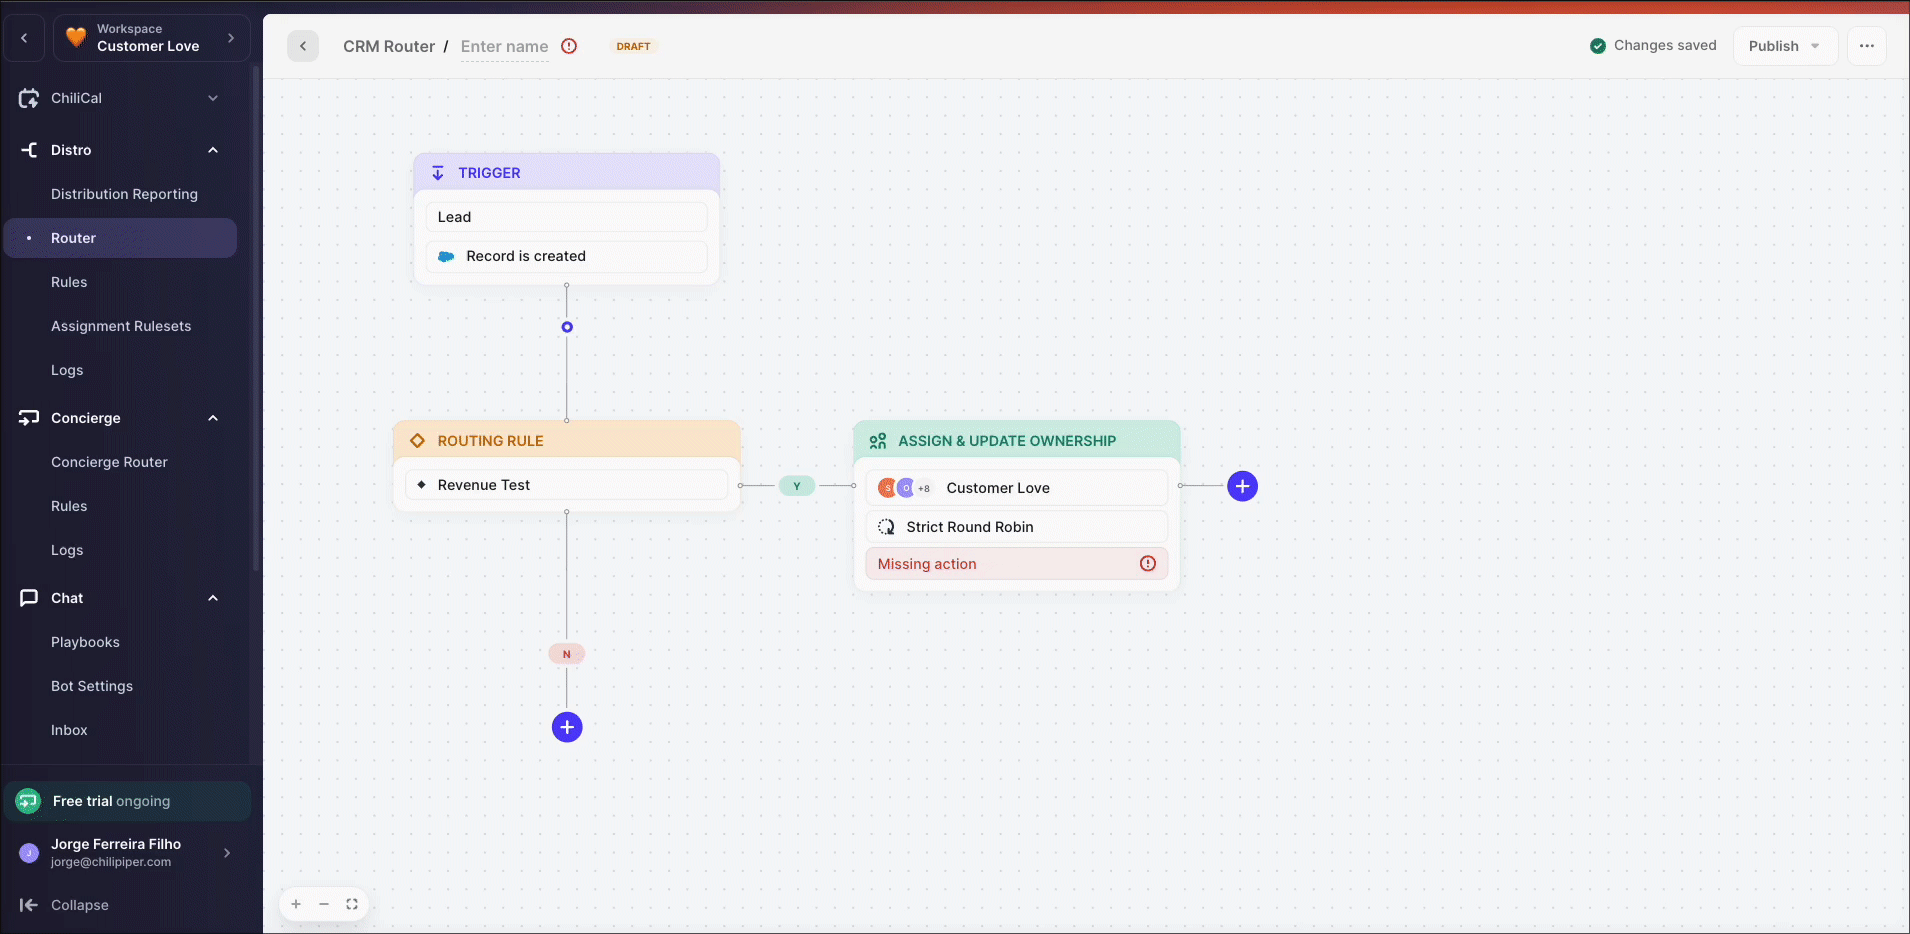The height and width of the screenshot is (934, 1910).
Task: Click the Record is created row
Action: [x=567, y=256]
